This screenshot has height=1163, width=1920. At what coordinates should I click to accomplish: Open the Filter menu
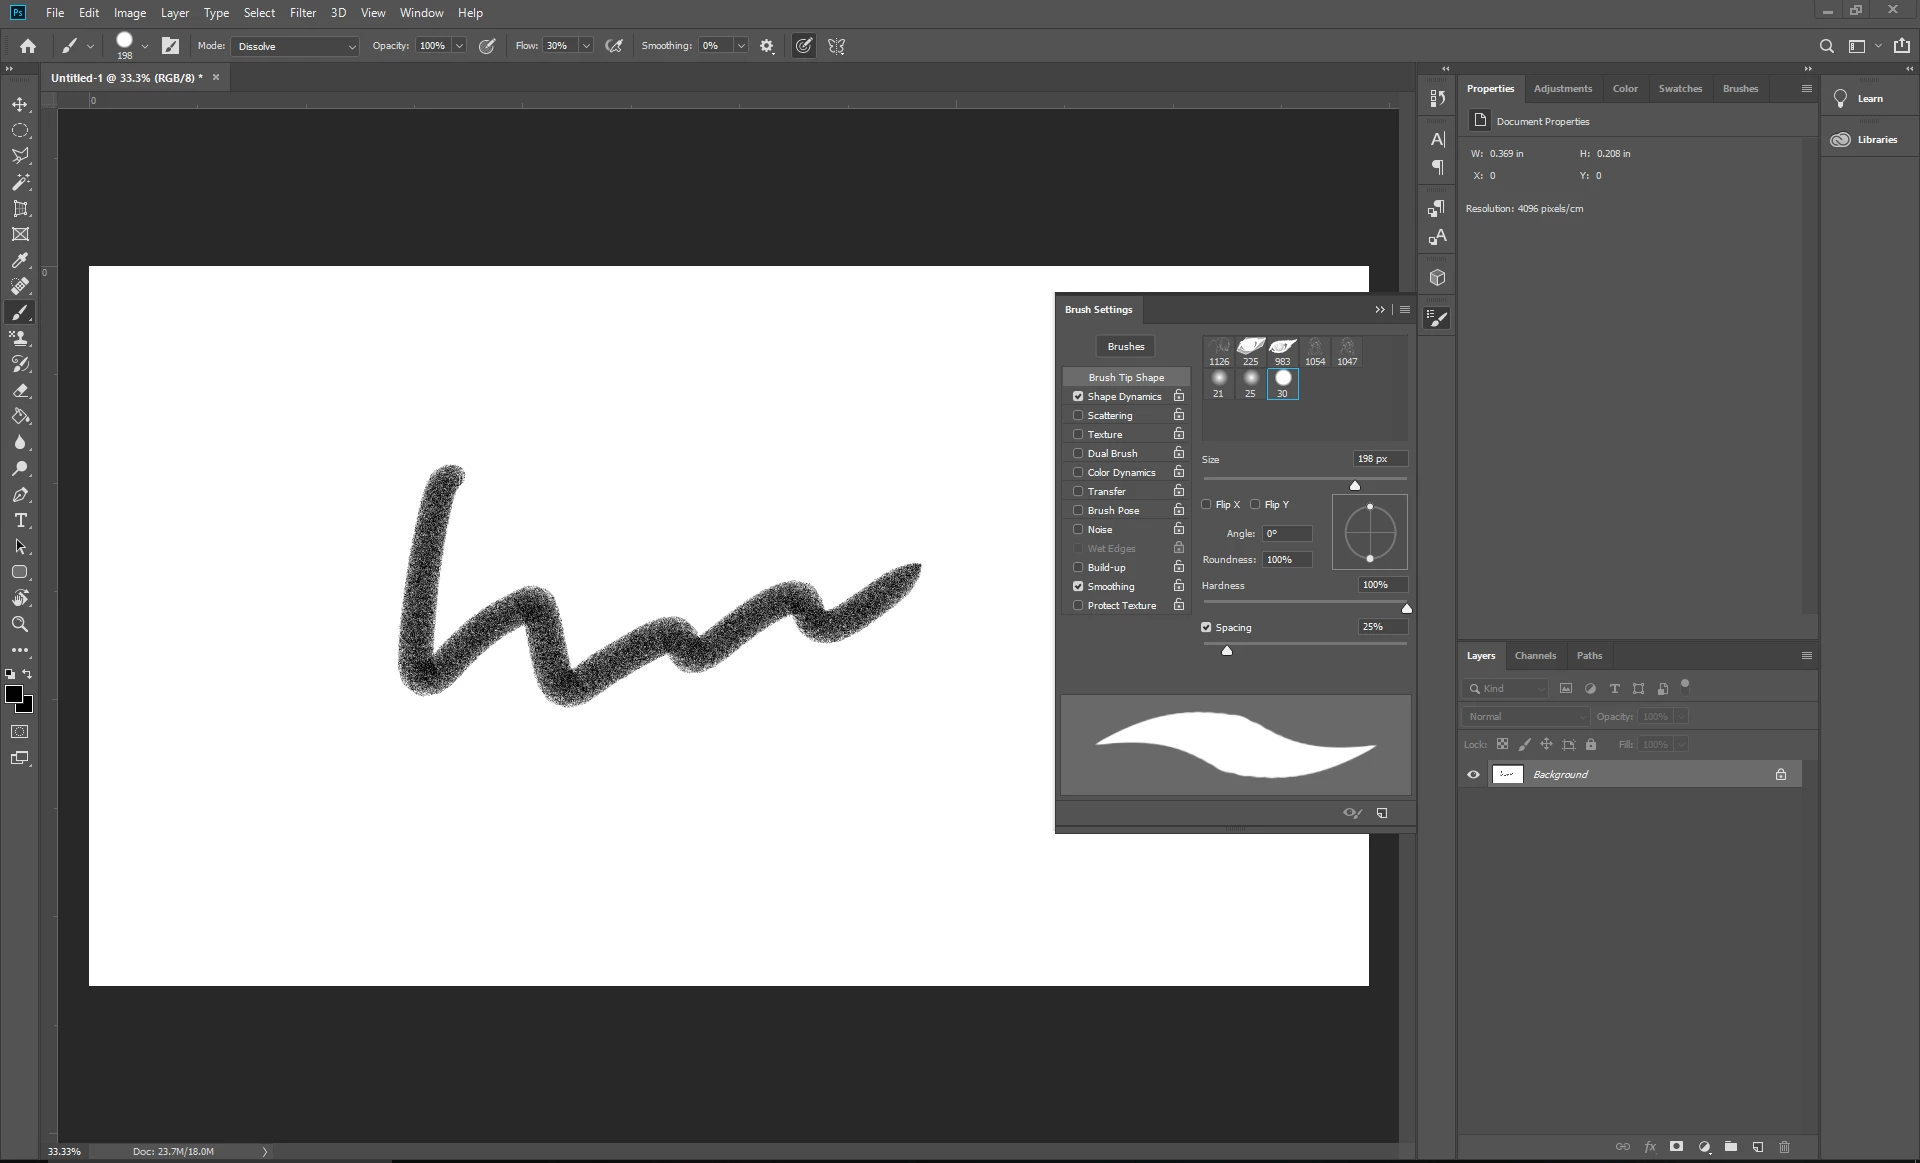tap(302, 13)
